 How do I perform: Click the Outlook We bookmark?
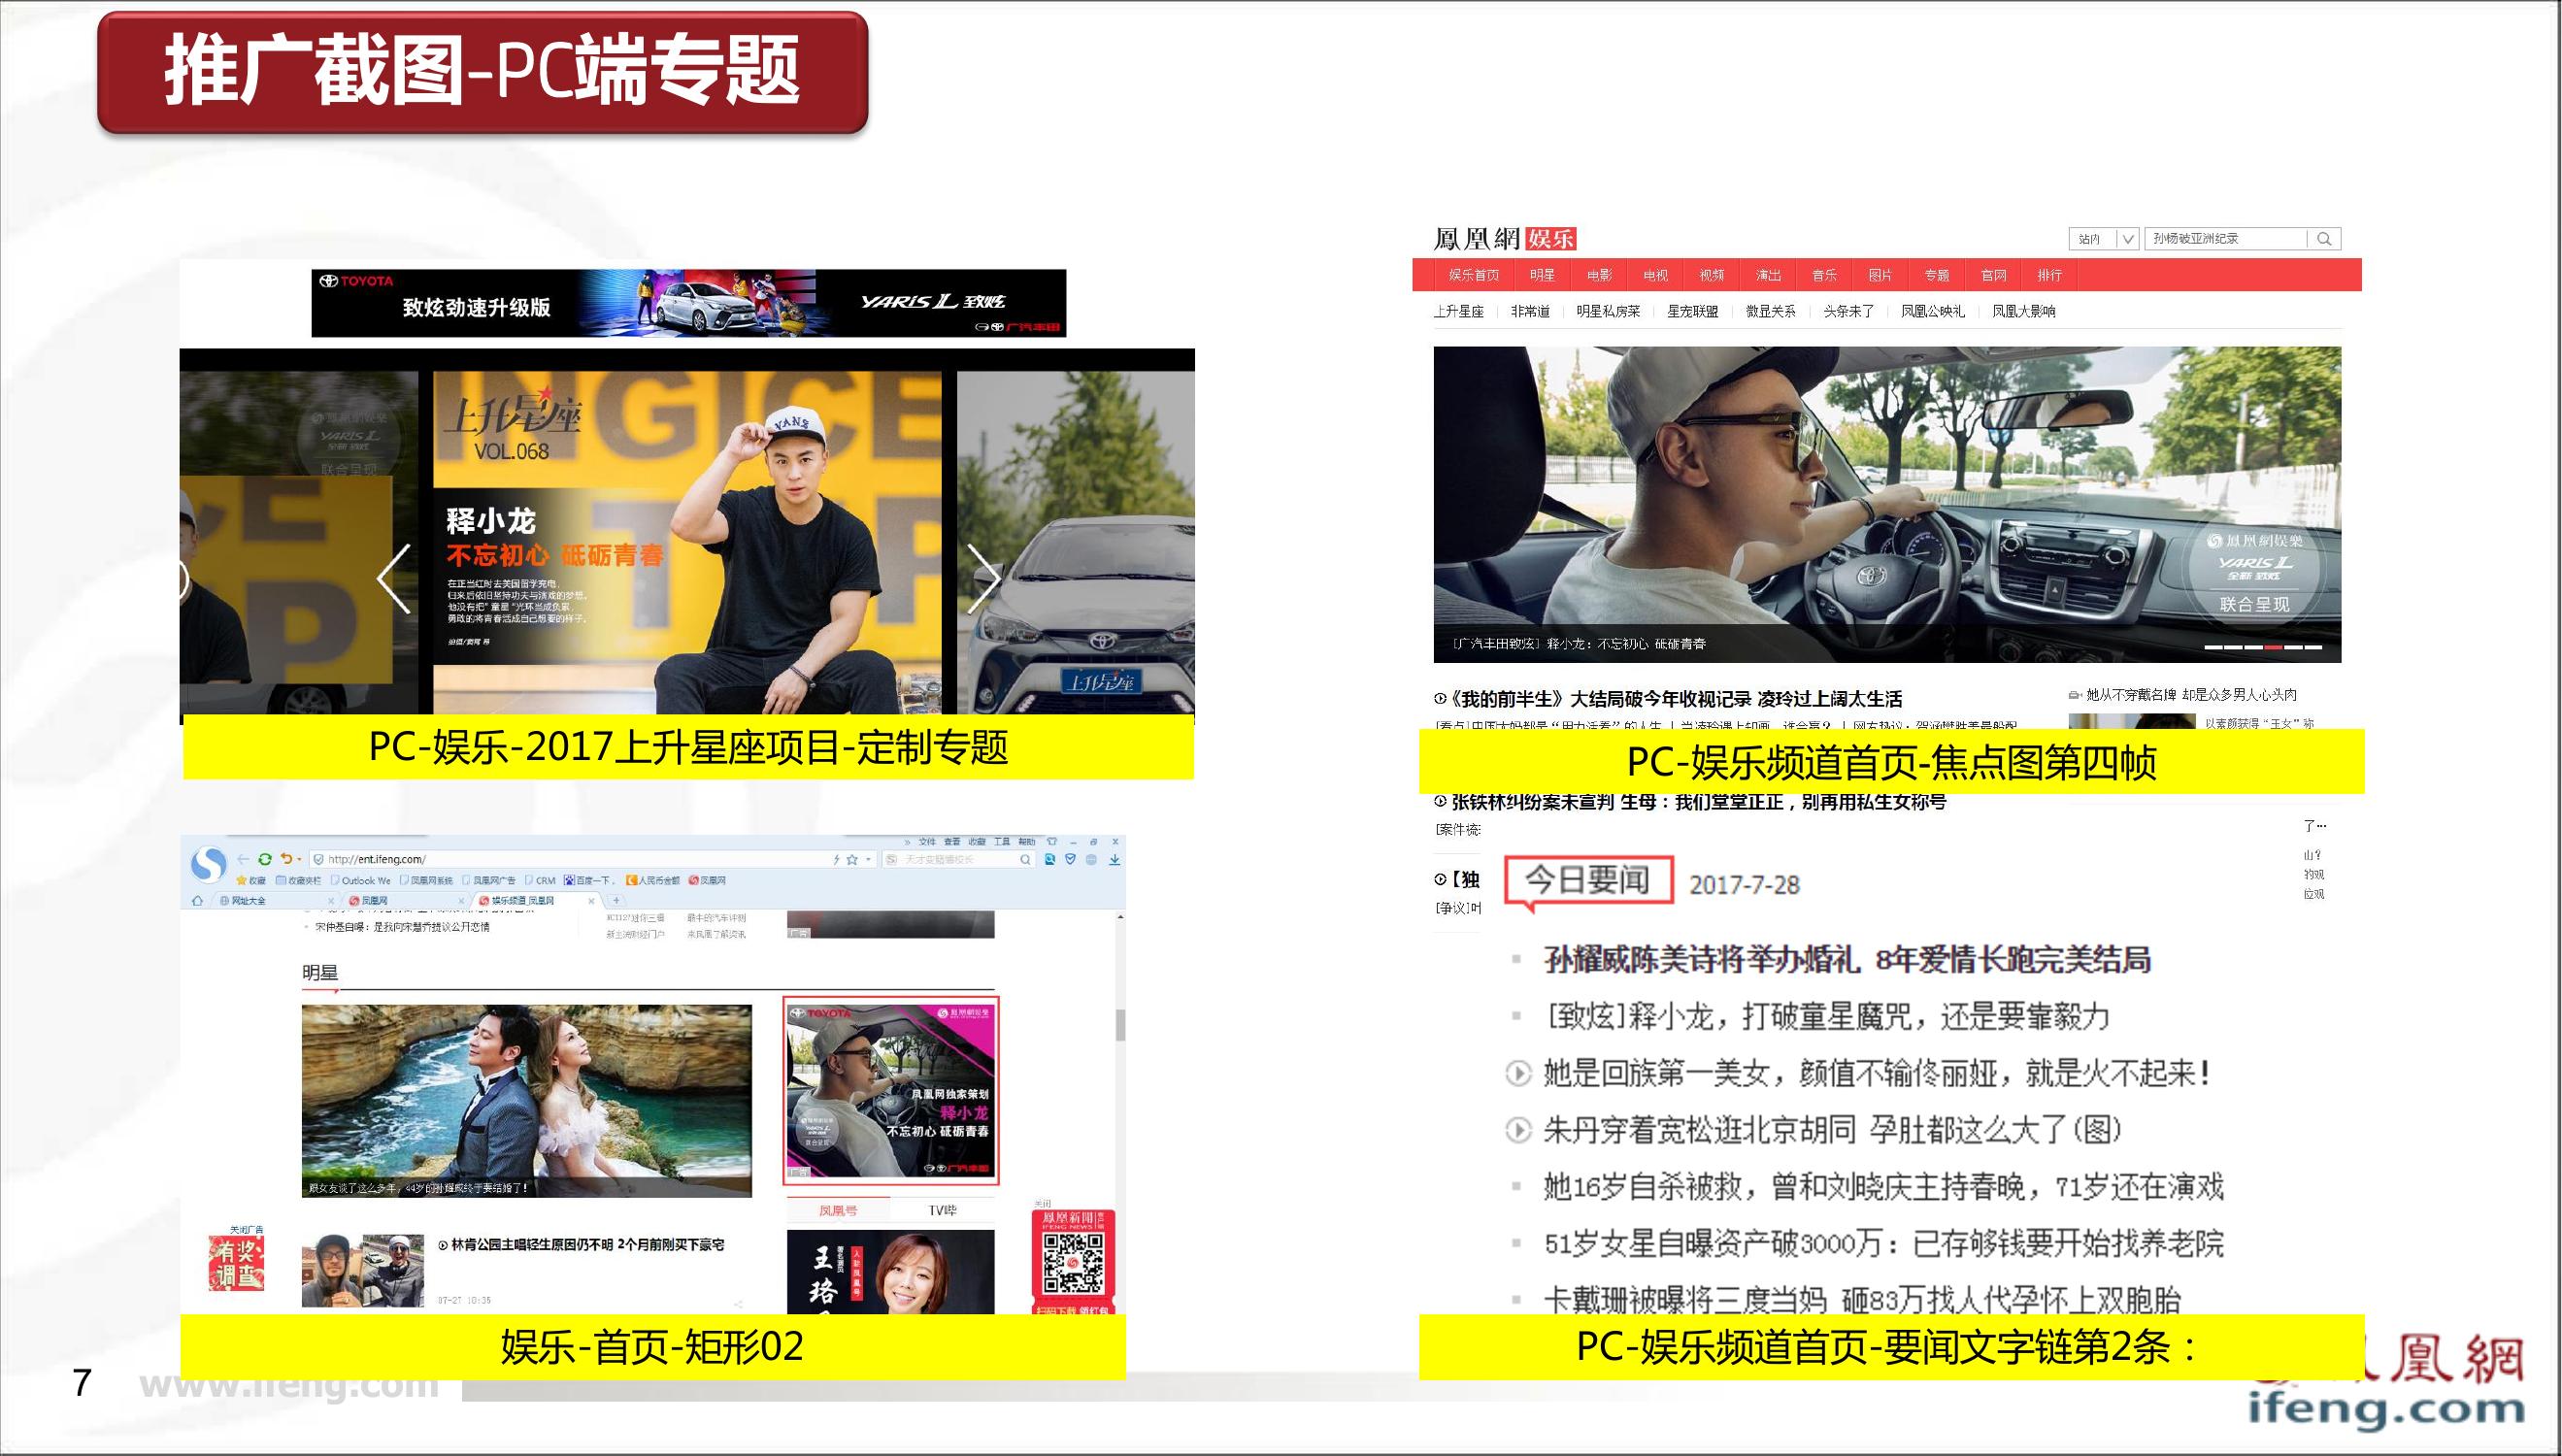361,881
